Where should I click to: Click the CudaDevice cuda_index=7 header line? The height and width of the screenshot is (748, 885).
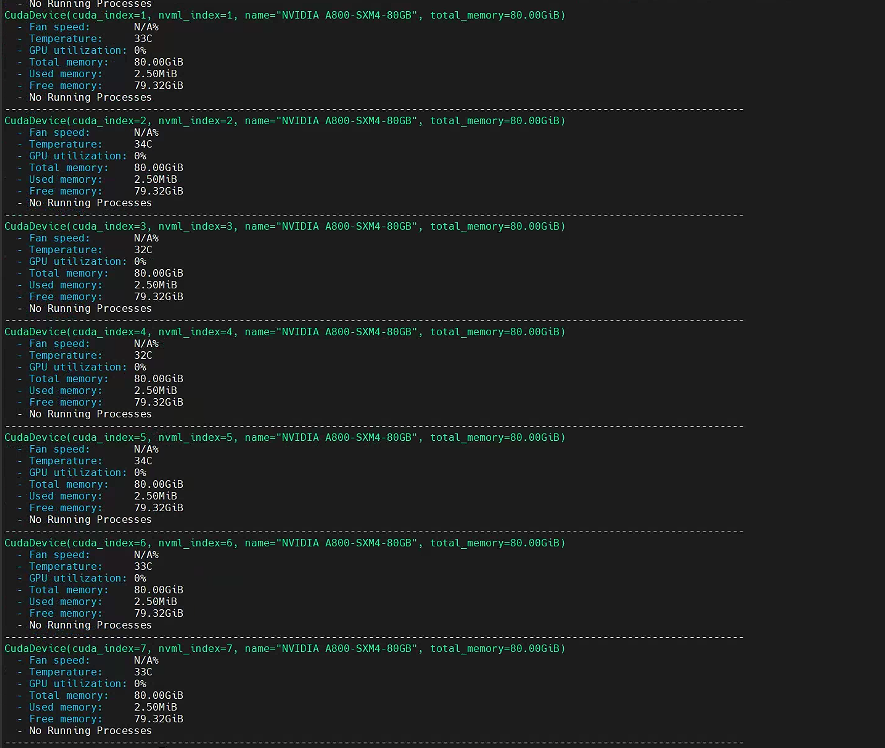pyautogui.click(x=284, y=649)
